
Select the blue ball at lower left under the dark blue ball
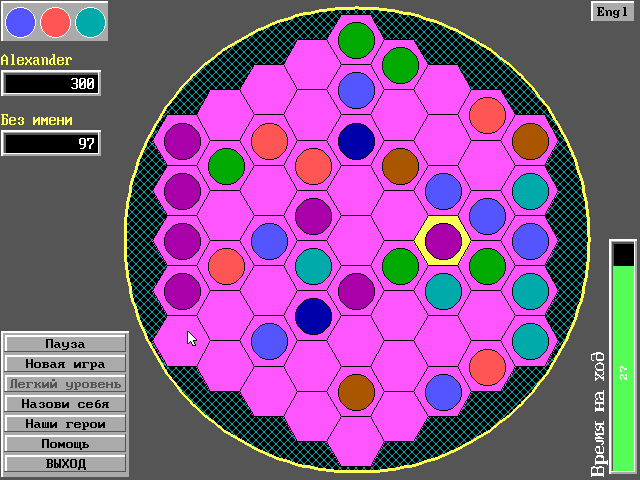tap(269, 342)
